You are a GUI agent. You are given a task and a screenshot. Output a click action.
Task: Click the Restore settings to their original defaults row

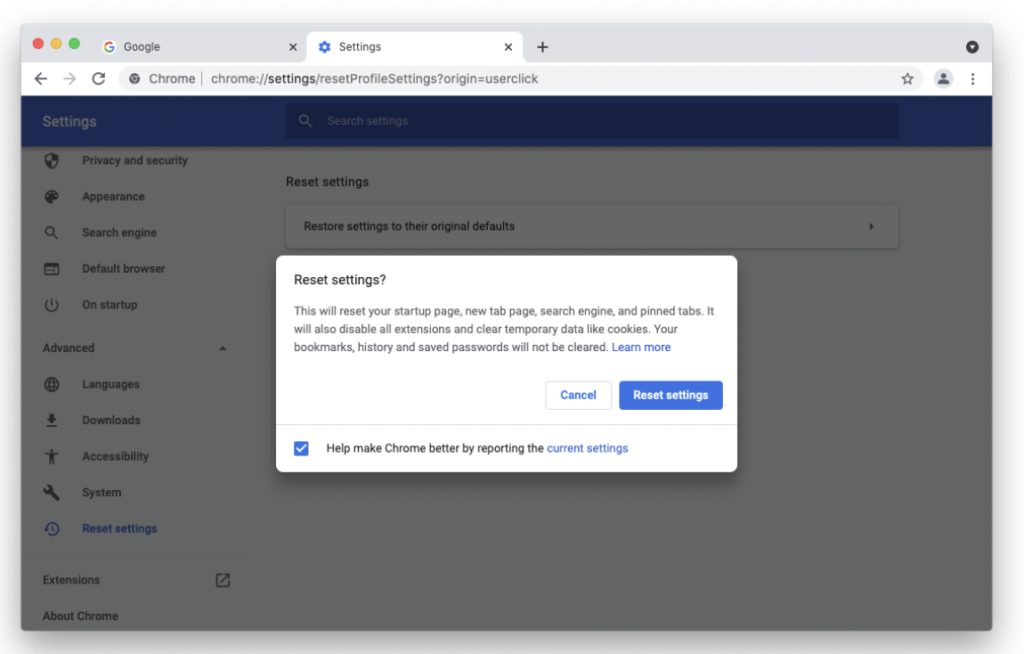coord(592,227)
